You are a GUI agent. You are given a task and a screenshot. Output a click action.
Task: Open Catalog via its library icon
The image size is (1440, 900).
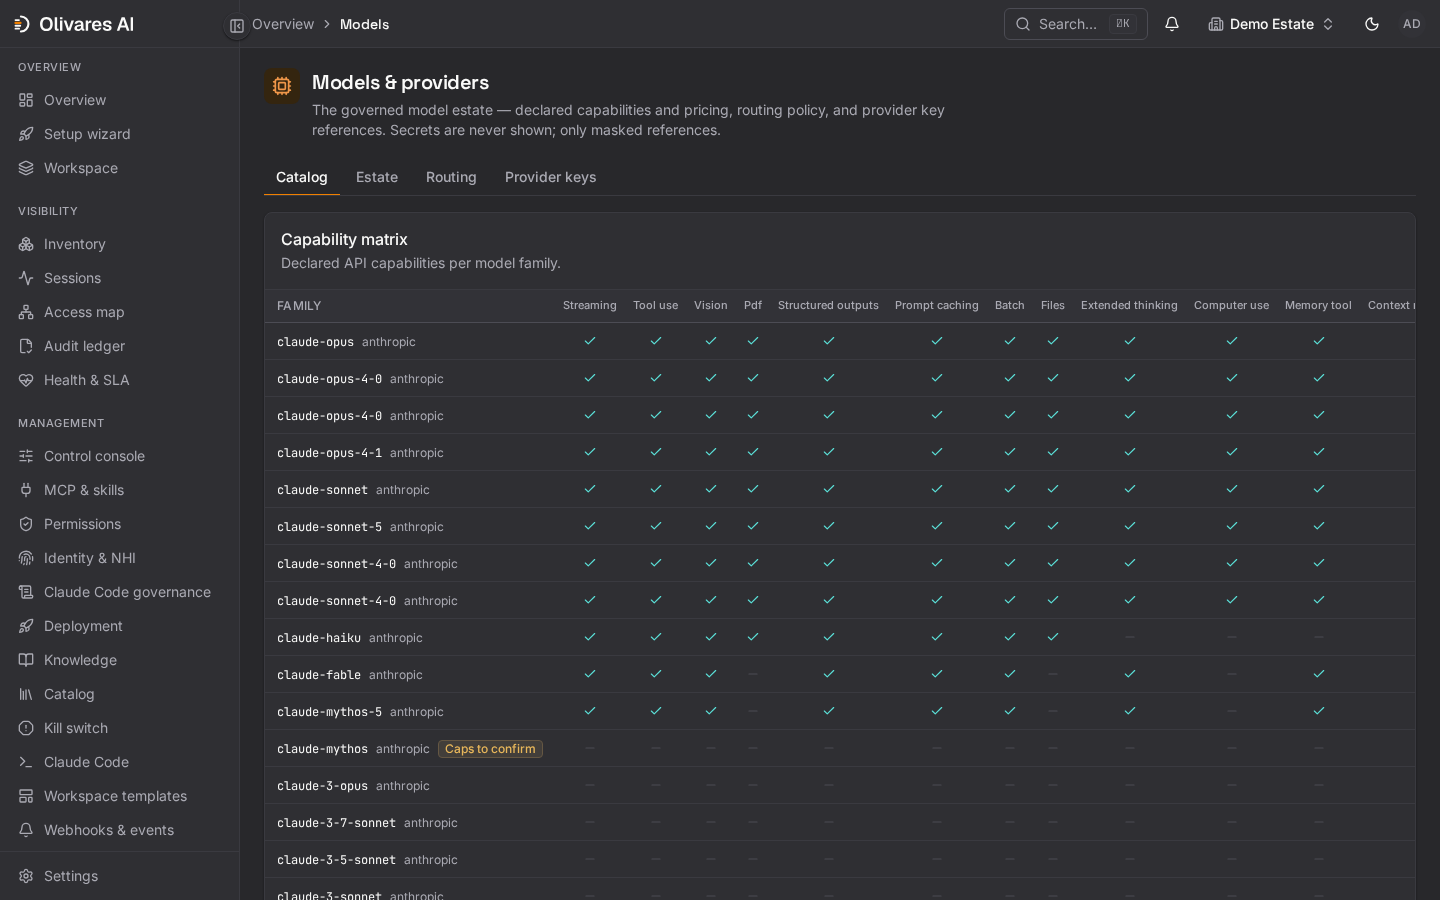click(26, 694)
